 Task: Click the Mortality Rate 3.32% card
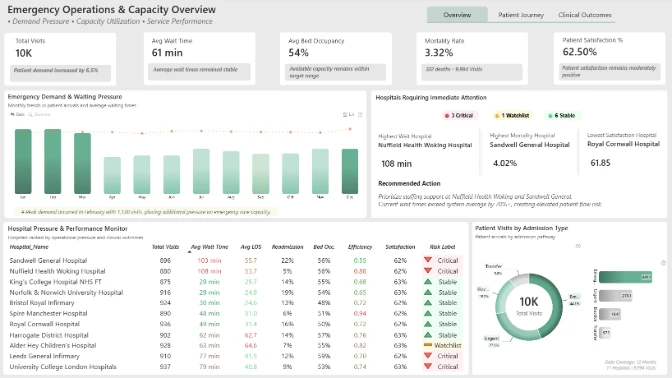tap(472, 59)
